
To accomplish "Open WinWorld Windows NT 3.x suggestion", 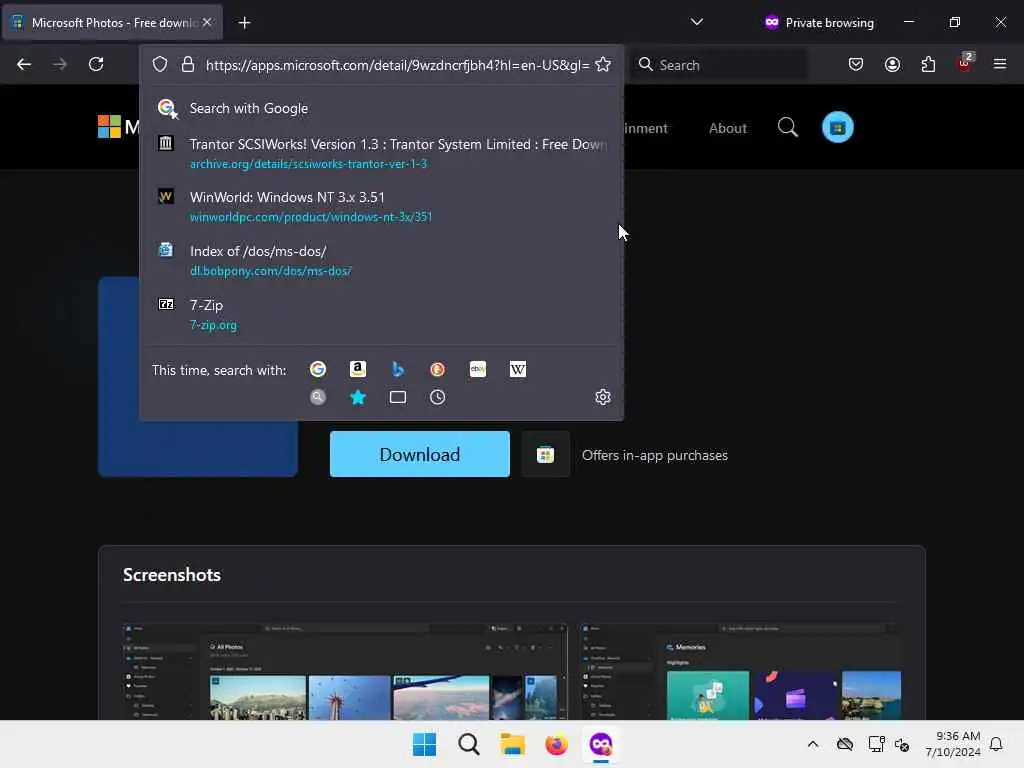I will (381, 206).
